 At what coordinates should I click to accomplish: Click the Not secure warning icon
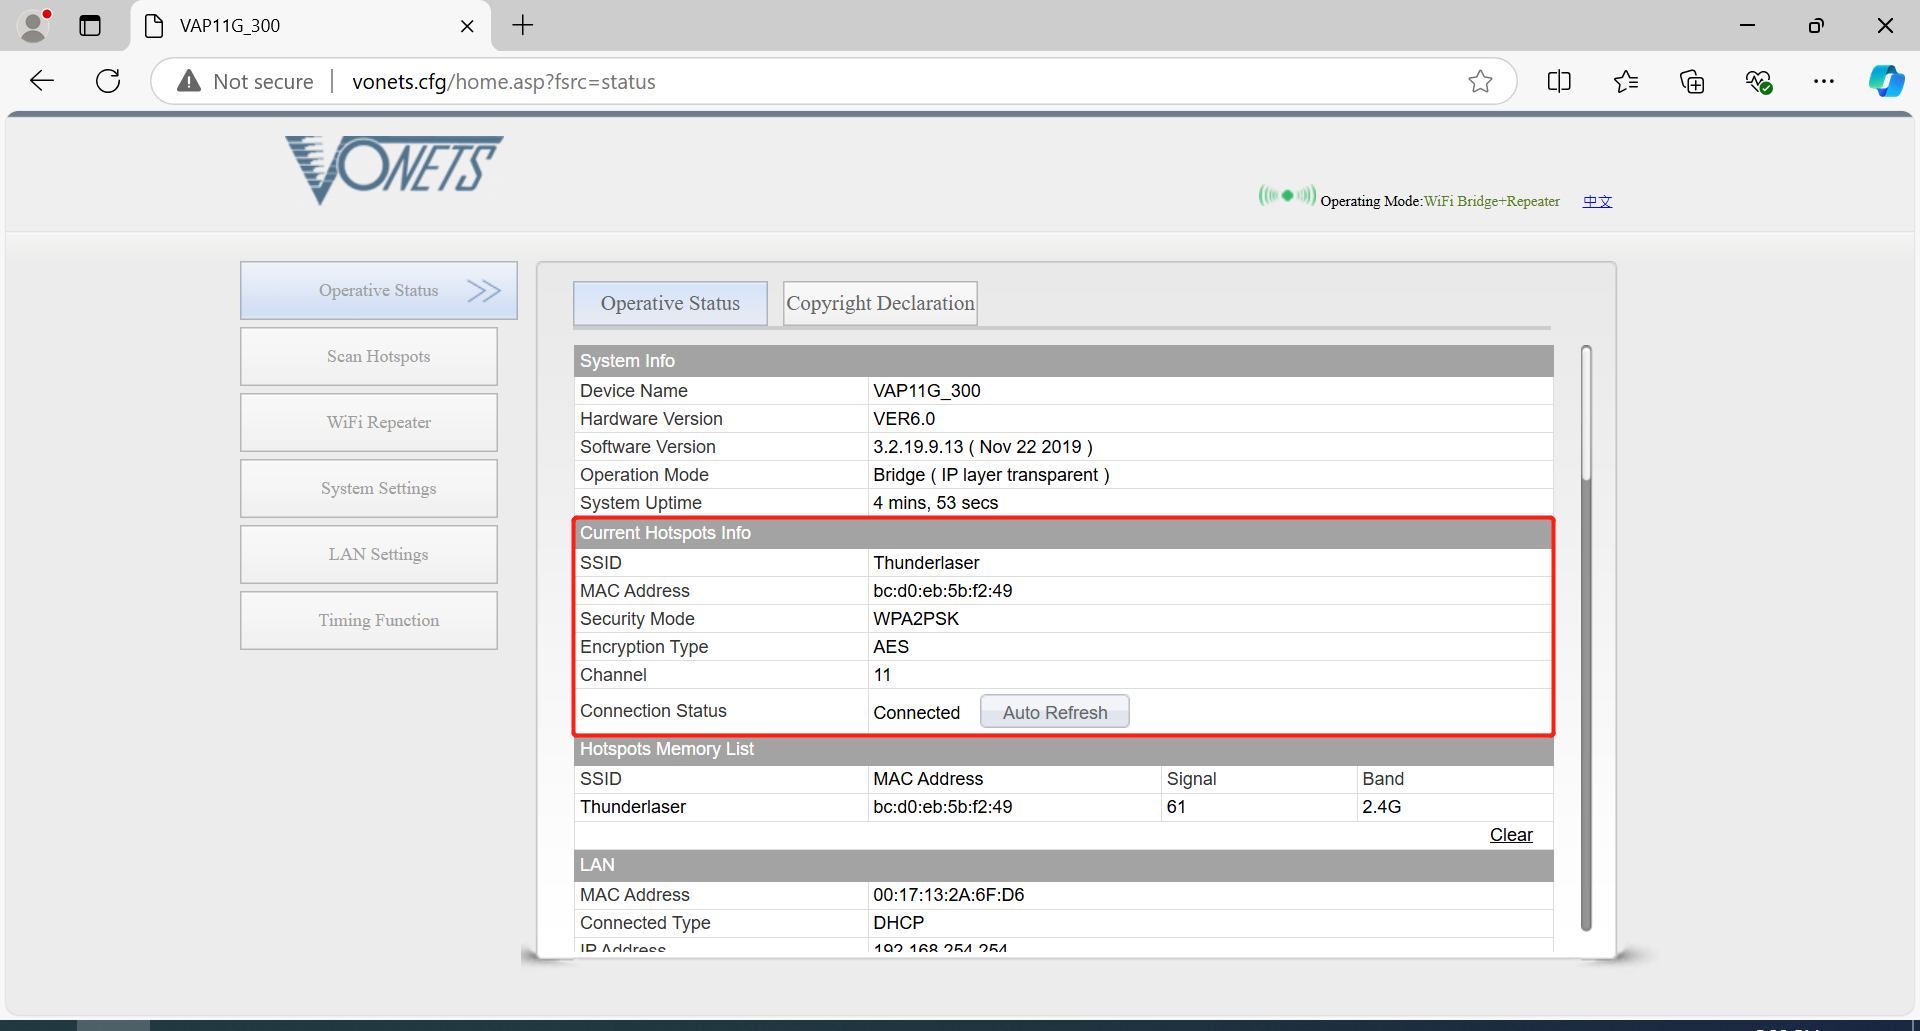189,81
